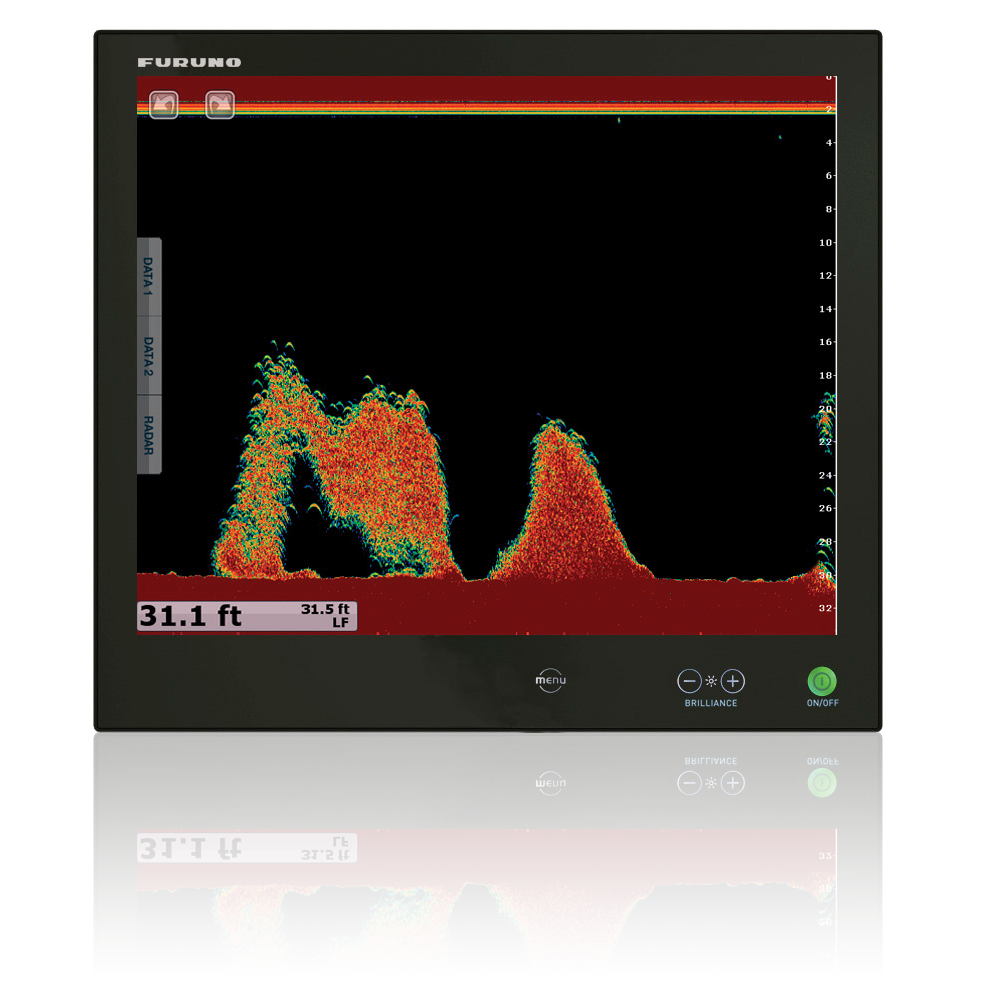This screenshot has height=1000, width=1000.
Task: Toggle the green ON/OFF power button on the upper bezel
Action: point(822,682)
